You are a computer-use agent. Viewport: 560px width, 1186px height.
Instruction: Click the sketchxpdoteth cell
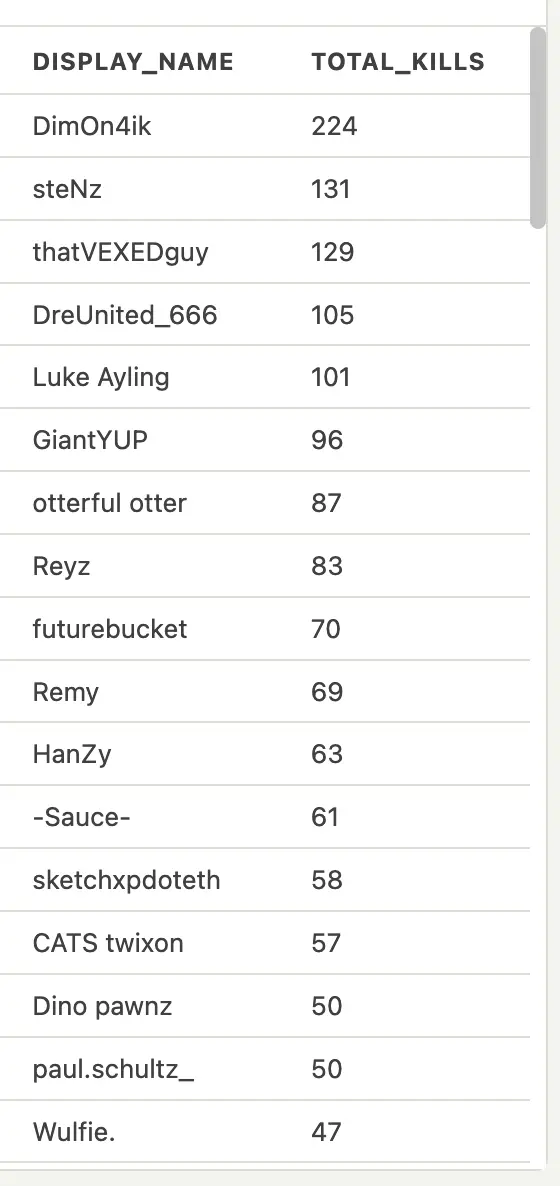[126, 880]
